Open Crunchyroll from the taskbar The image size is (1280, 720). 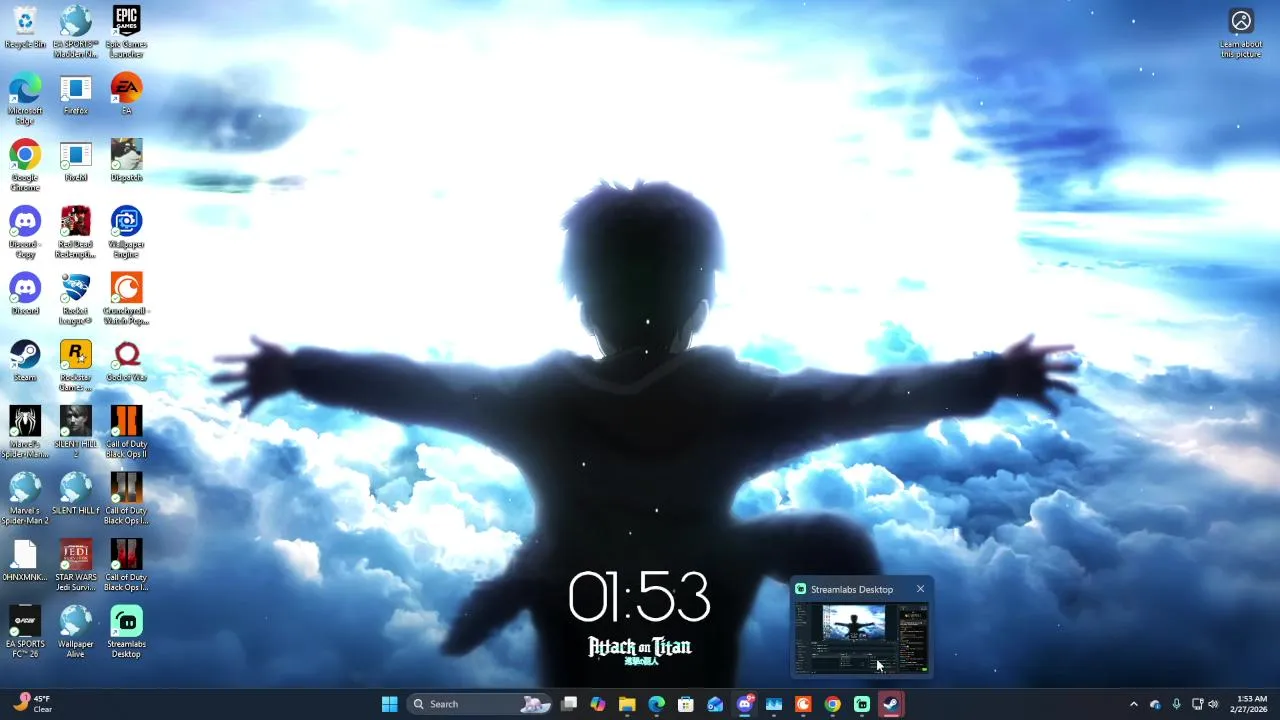(x=803, y=704)
